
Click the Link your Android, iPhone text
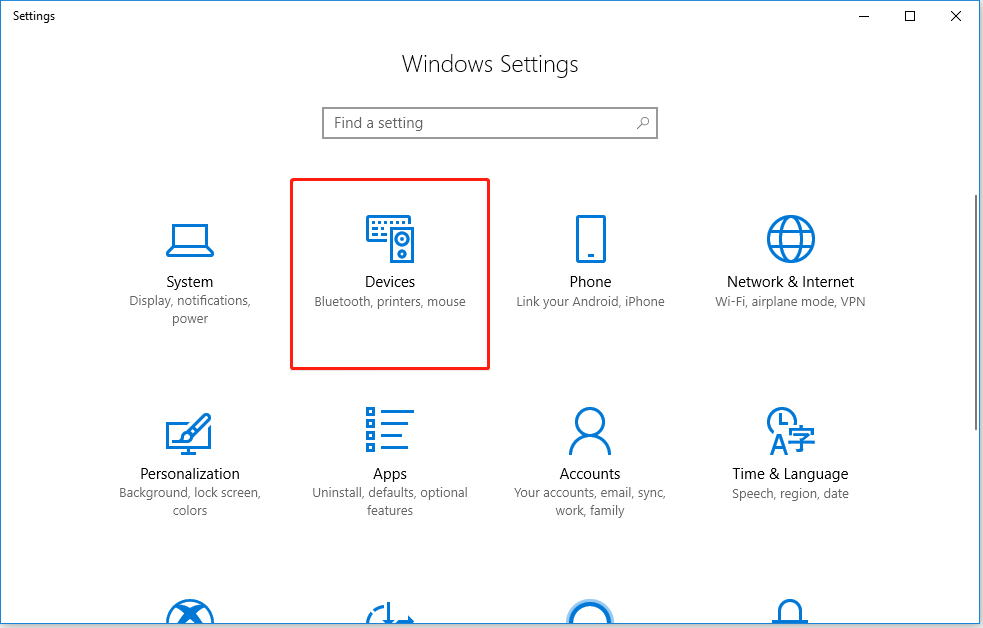point(590,301)
